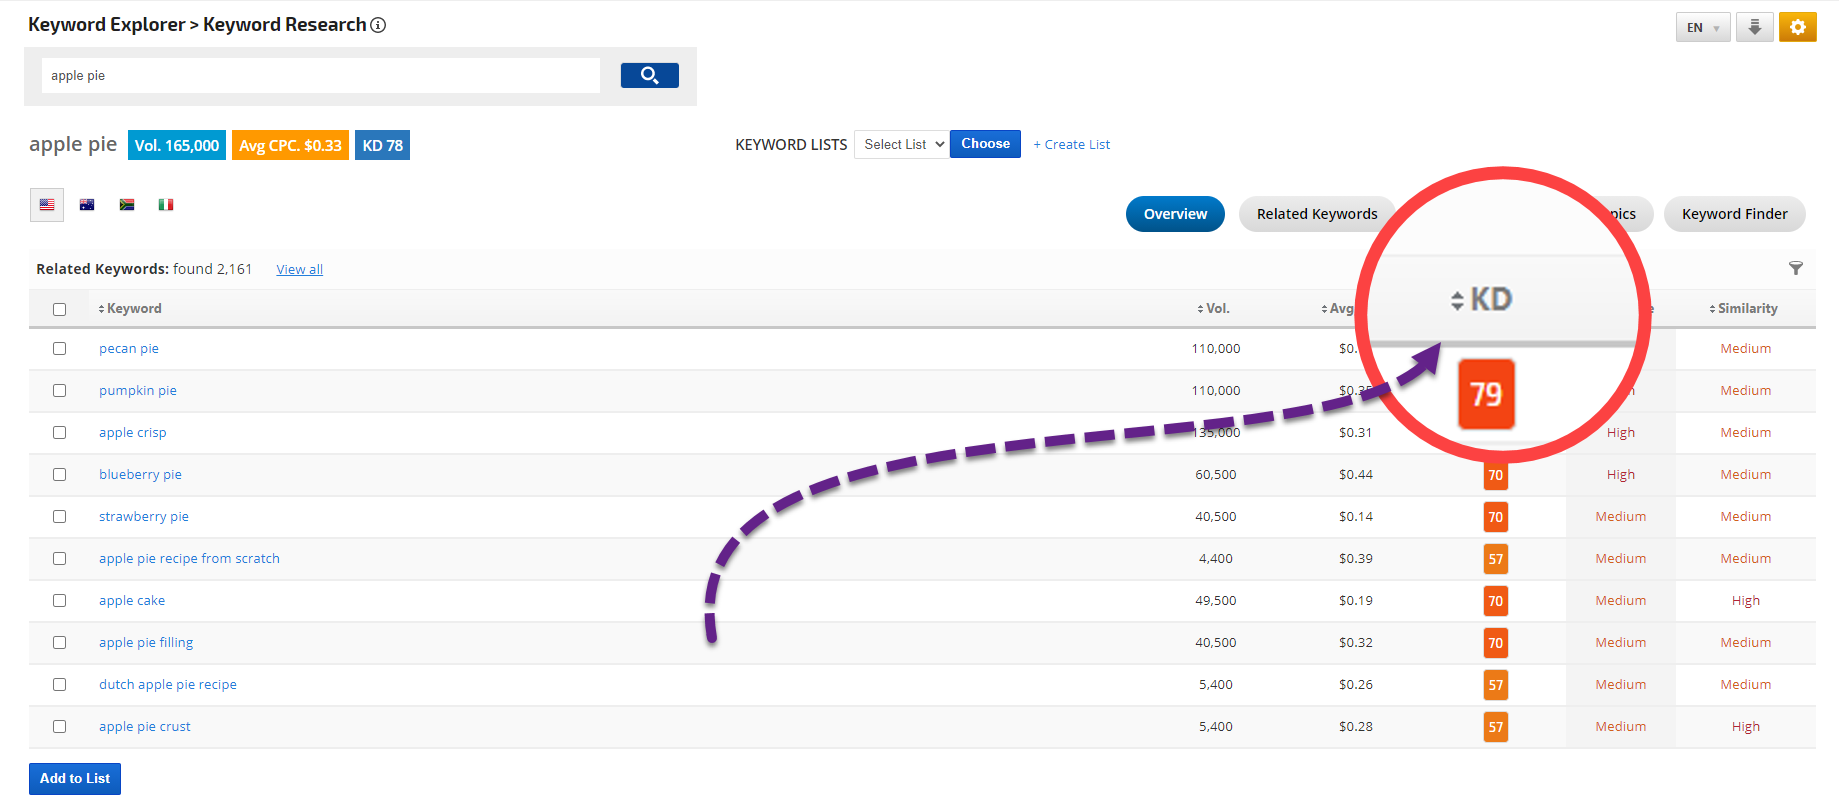Switch to the Australia flag
Viewport: 1839px width, 803px height.
(87, 205)
